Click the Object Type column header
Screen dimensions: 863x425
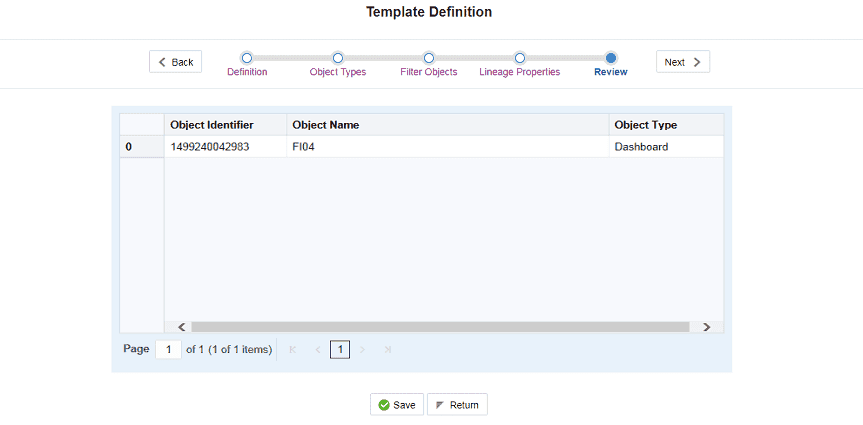tap(667, 125)
